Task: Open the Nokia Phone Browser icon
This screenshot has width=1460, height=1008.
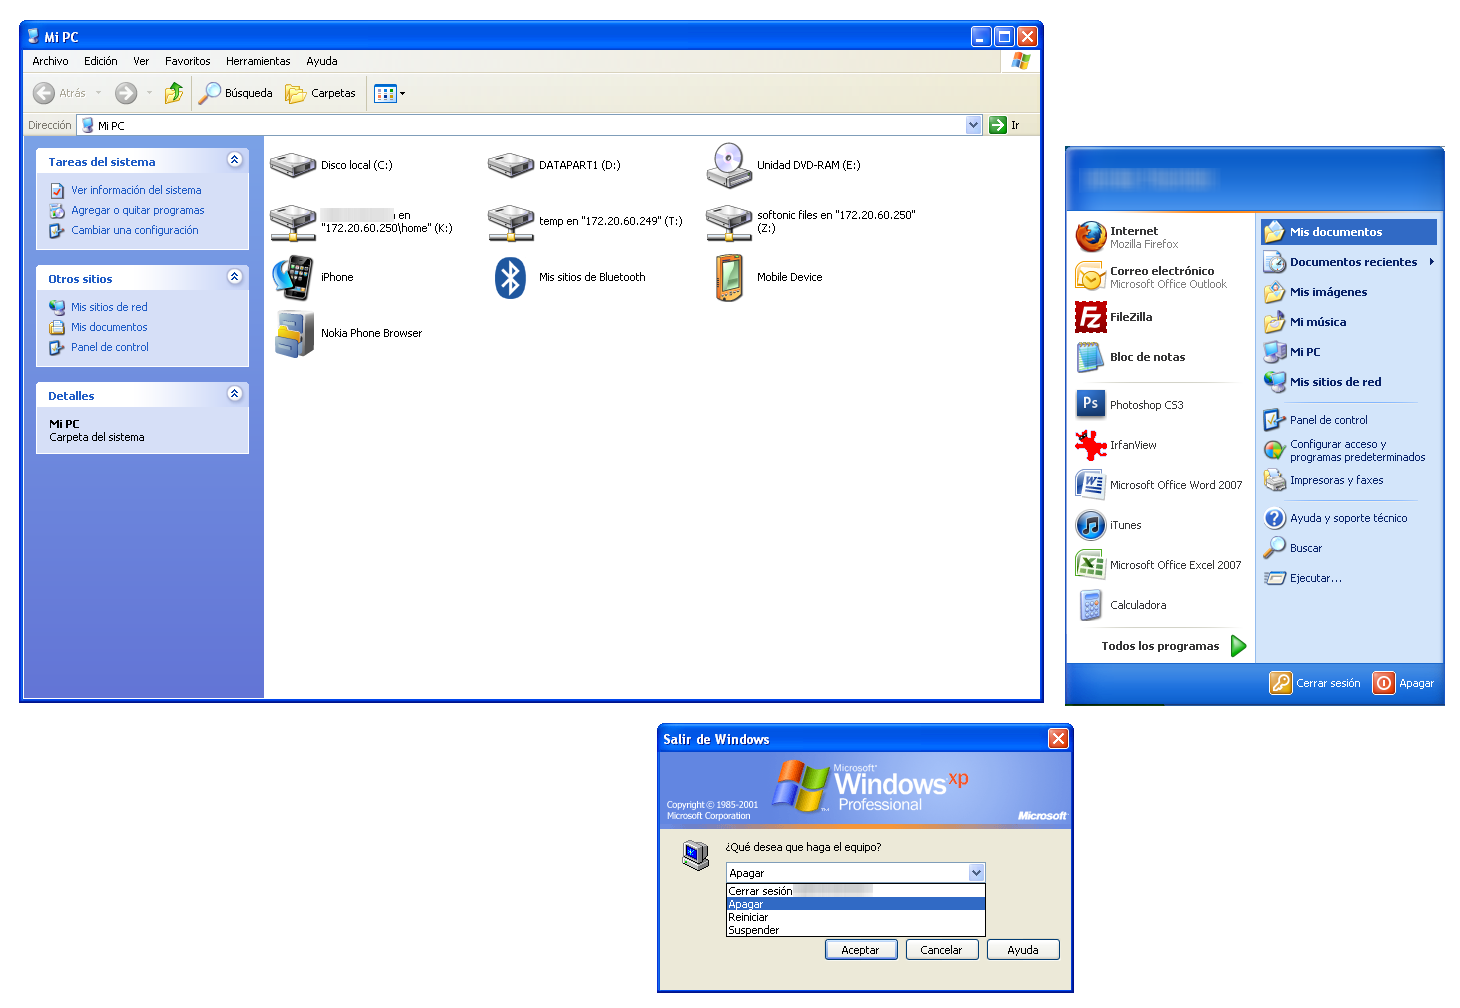Action: [294, 333]
